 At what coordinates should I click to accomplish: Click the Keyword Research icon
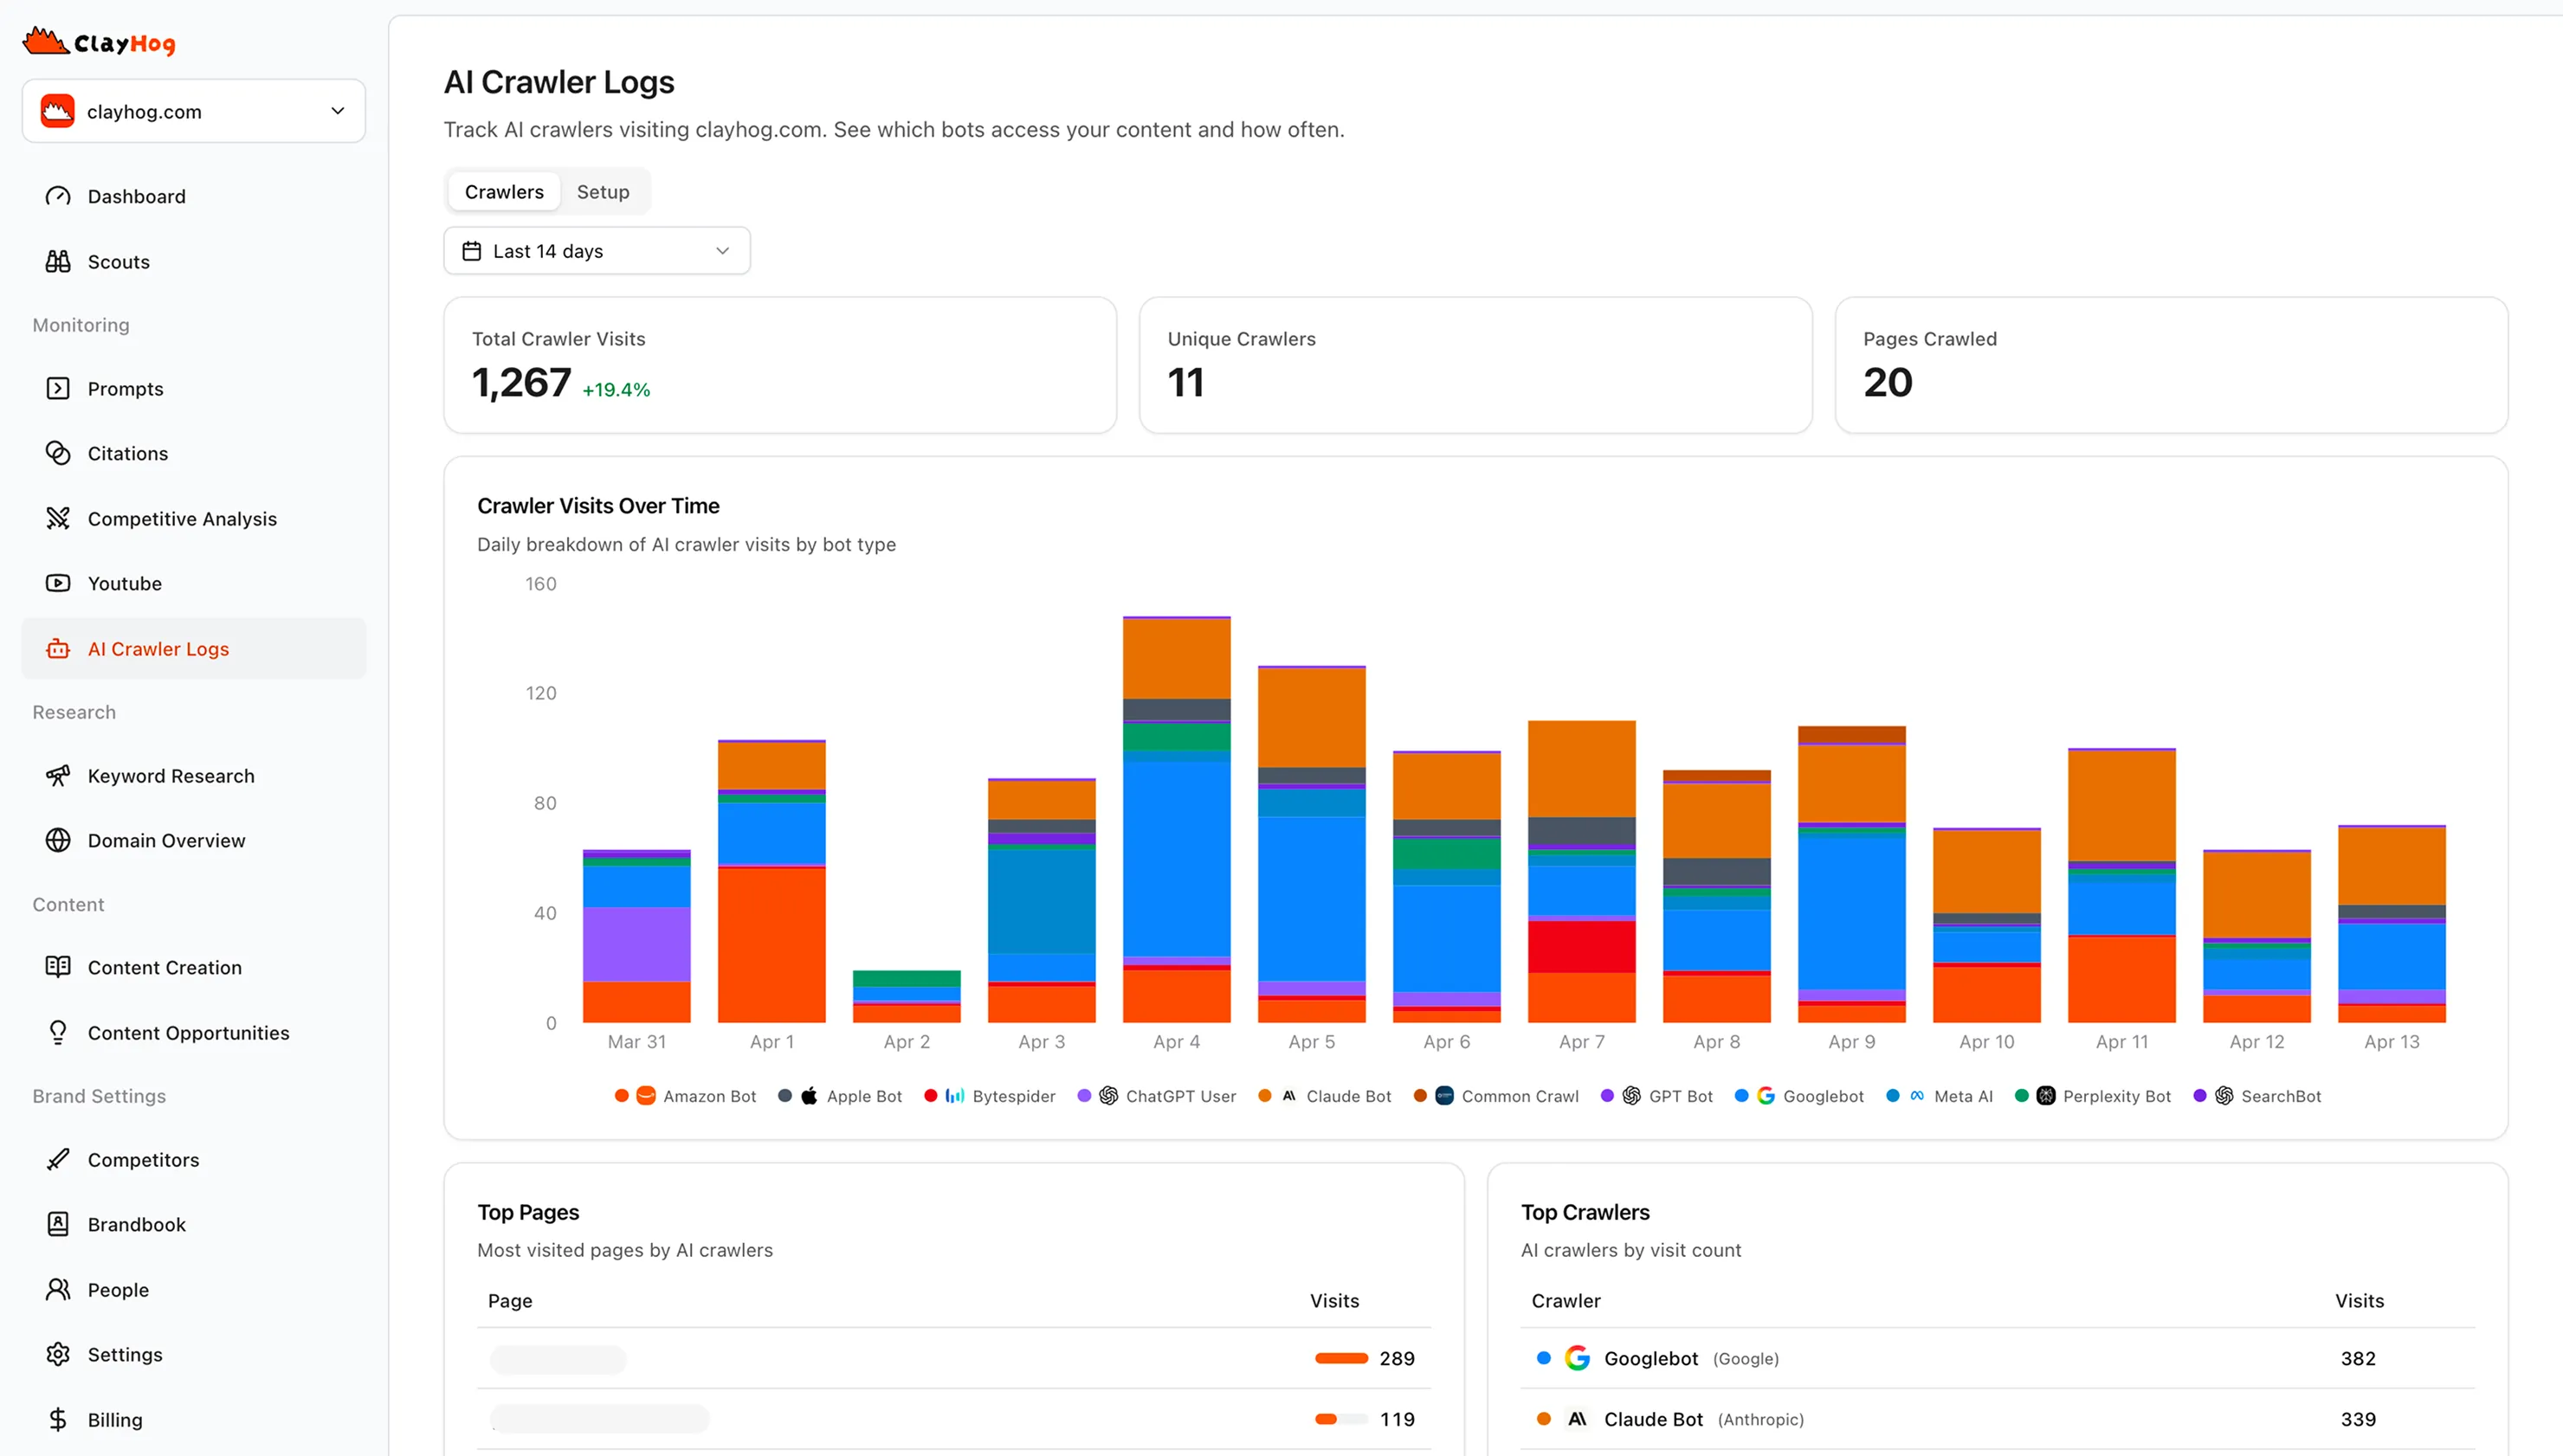click(58, 775)
